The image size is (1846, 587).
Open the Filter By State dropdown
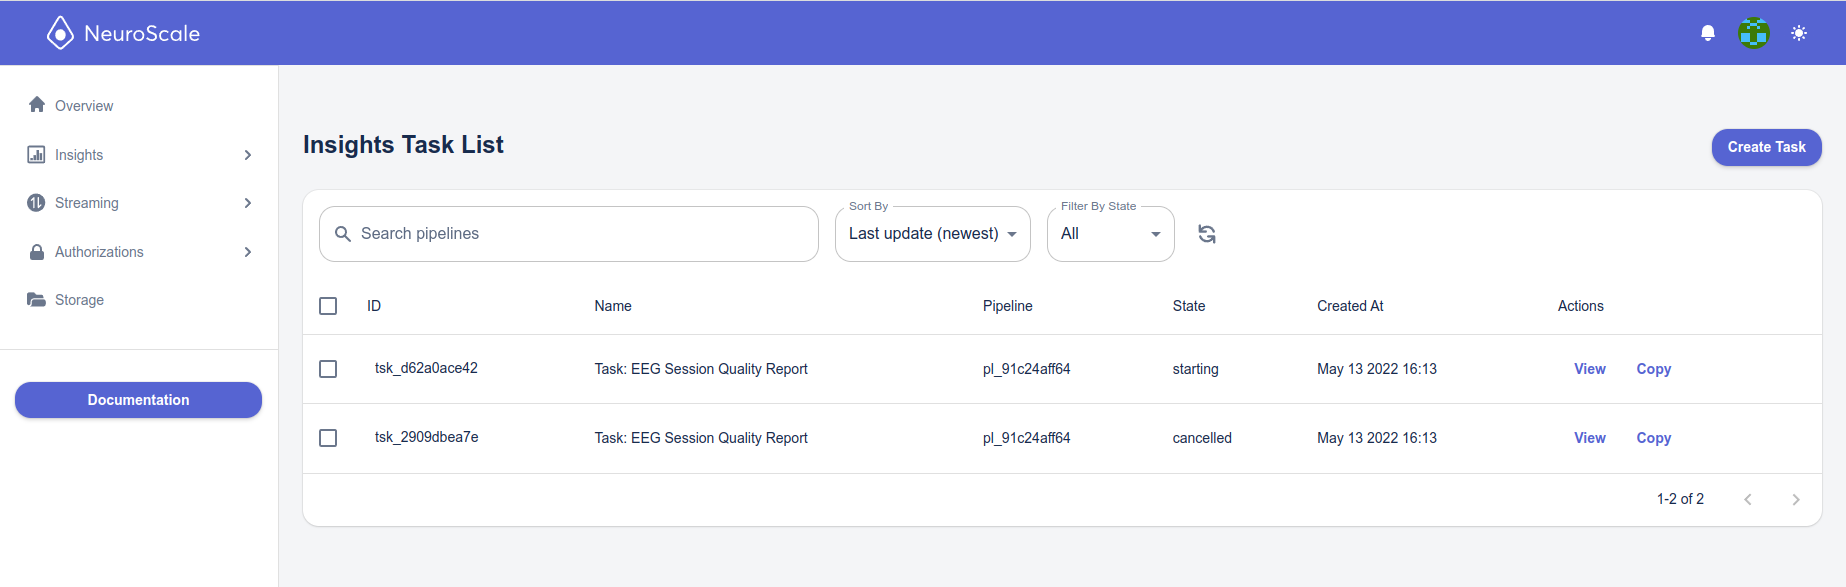(1111, 234)
